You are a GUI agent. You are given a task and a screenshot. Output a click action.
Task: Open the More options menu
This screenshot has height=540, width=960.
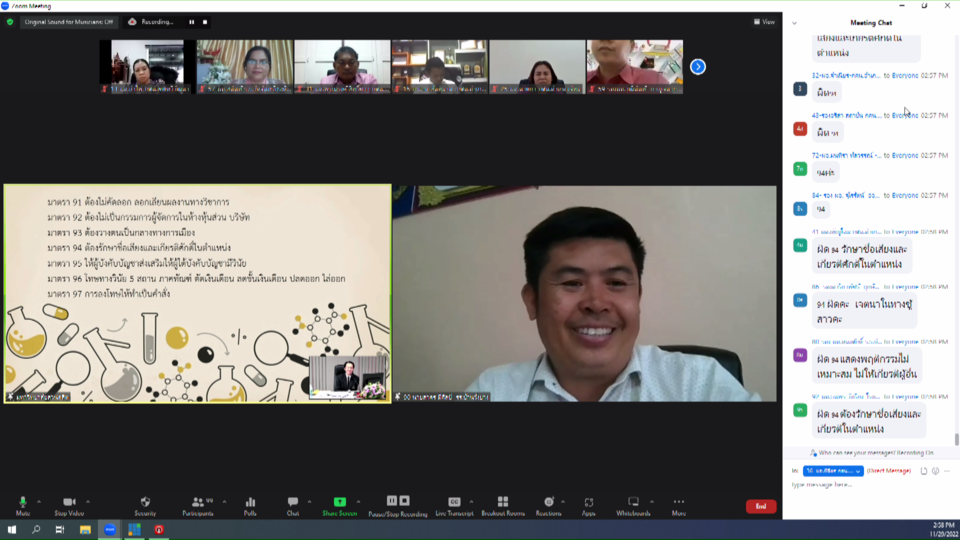678,506
